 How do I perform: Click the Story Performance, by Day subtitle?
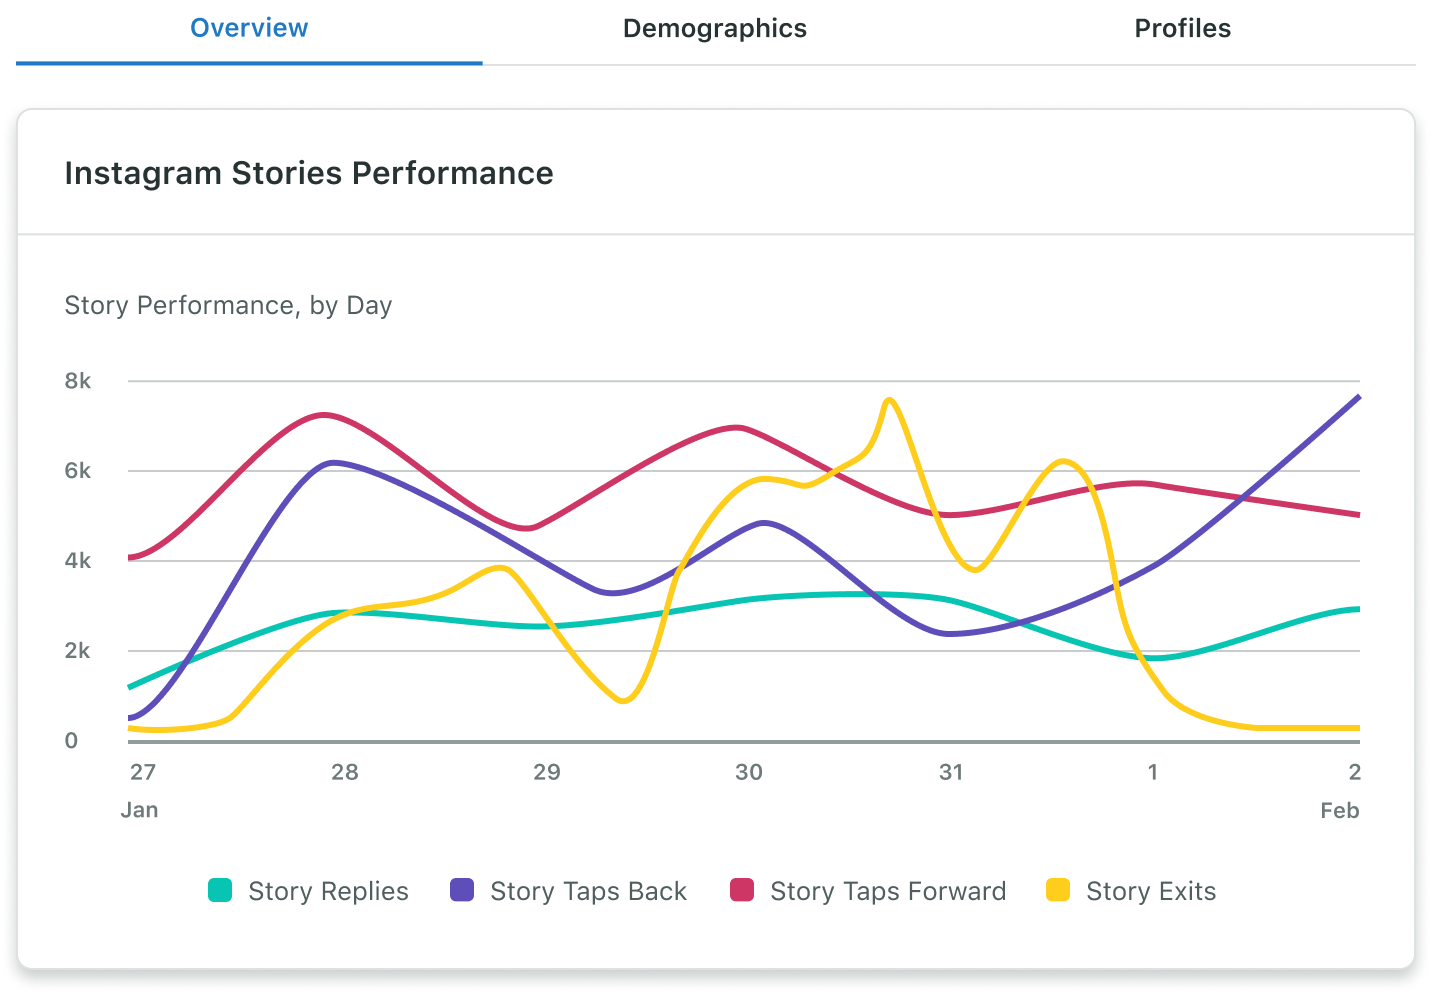point(228,305)
